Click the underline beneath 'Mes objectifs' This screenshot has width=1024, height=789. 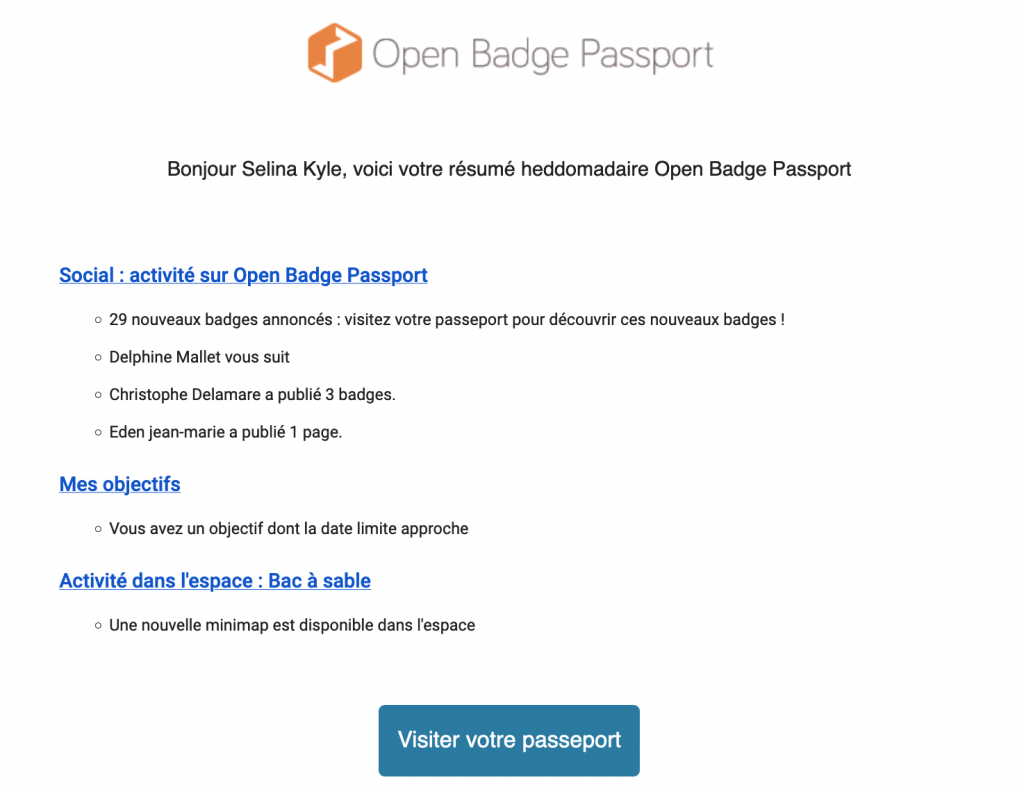coord(119,495)
